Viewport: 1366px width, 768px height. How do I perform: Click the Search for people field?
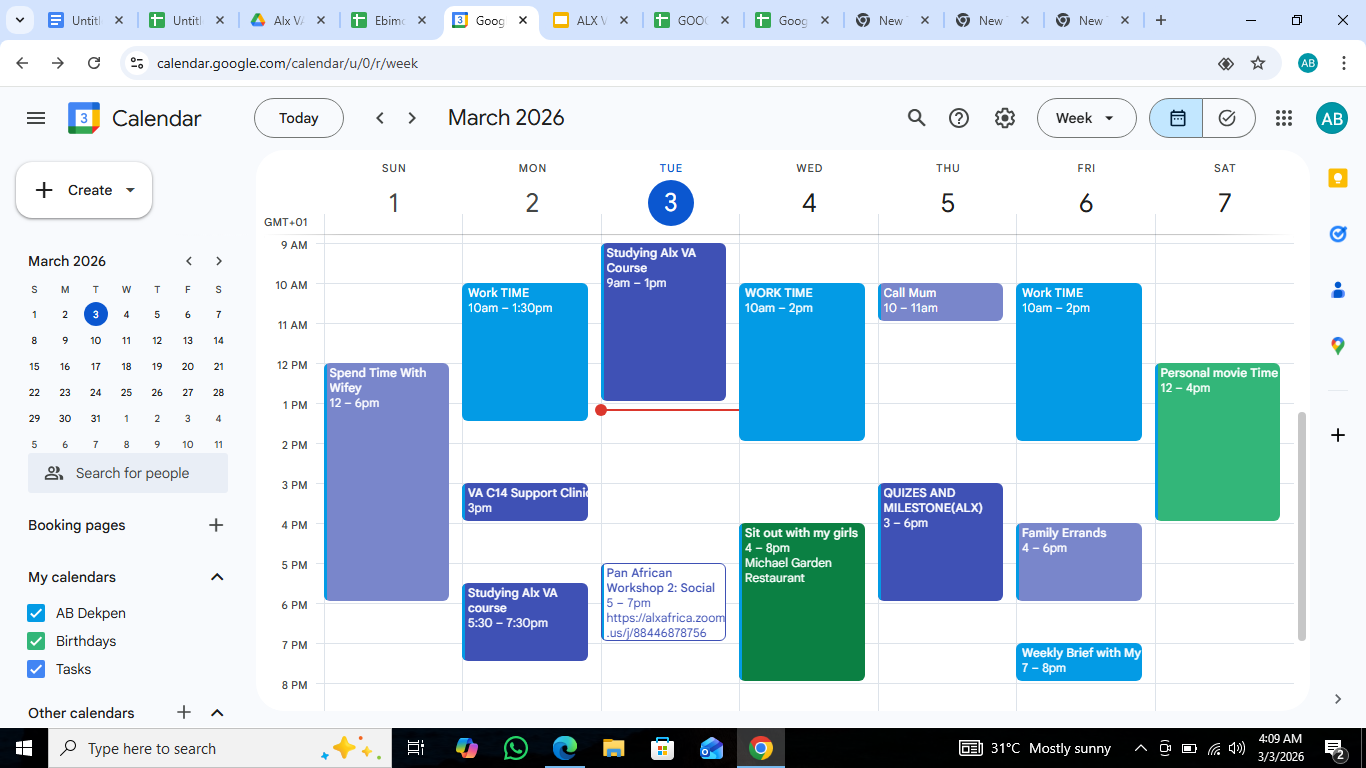click(x=128, y=473)
